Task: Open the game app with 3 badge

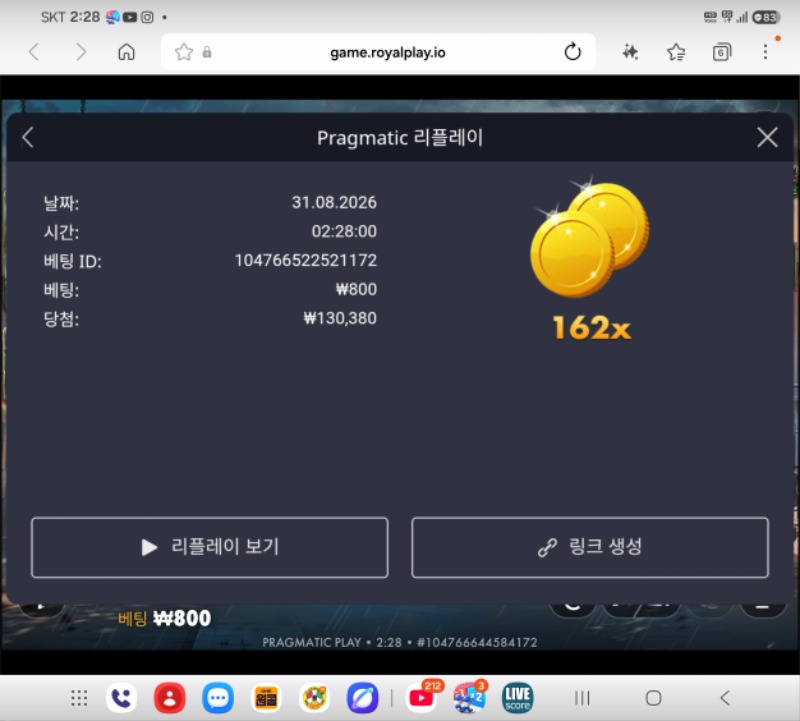Action: (x=469, y=698)
